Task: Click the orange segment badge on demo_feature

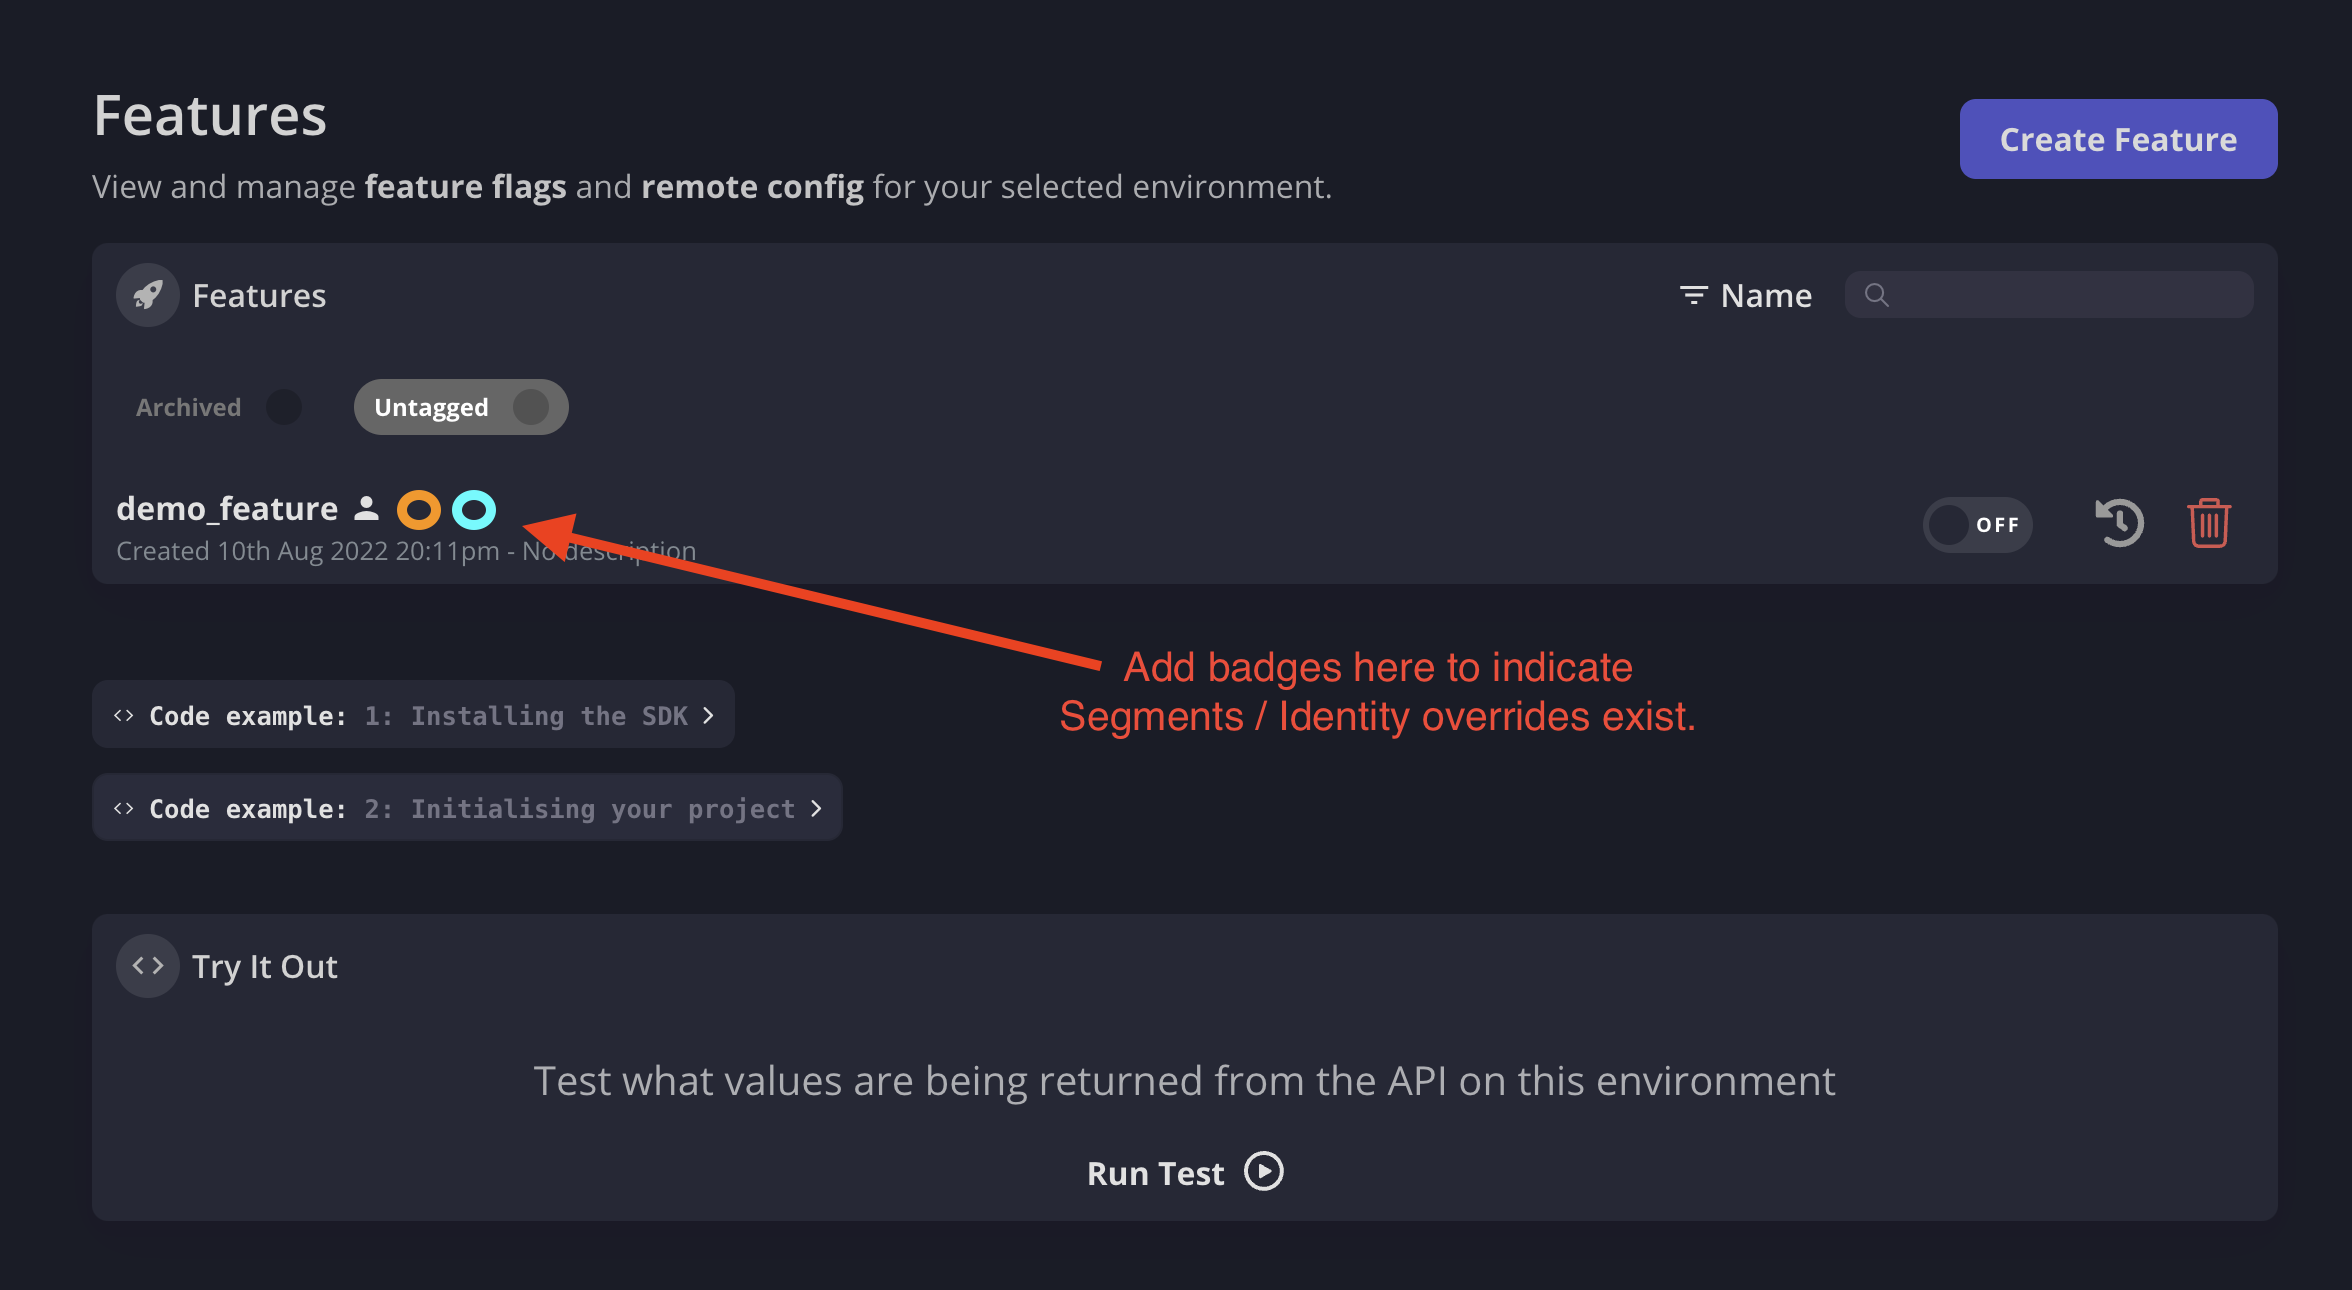Action: click(x=419, y=509)
